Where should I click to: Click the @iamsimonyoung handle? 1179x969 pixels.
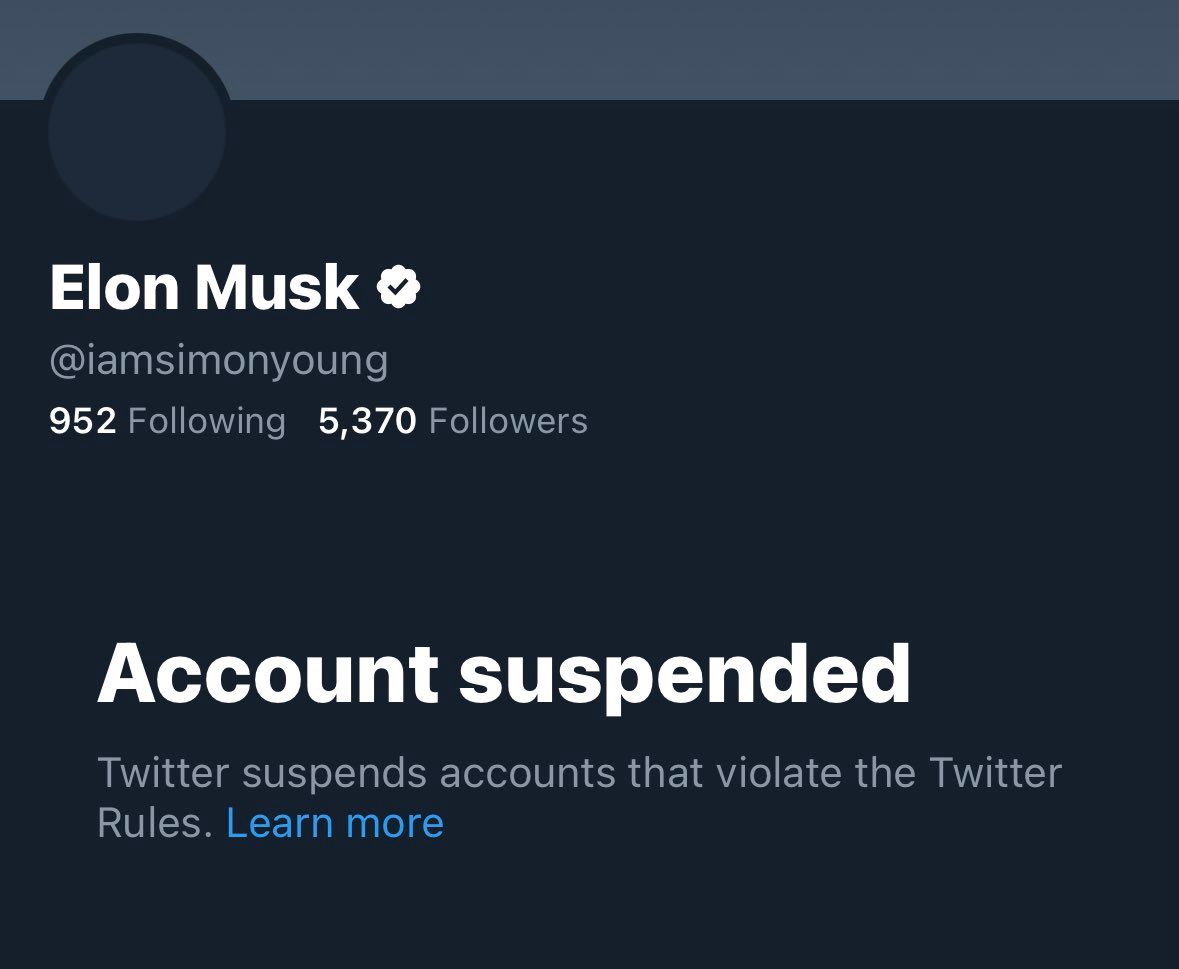[x=219, y=361]
